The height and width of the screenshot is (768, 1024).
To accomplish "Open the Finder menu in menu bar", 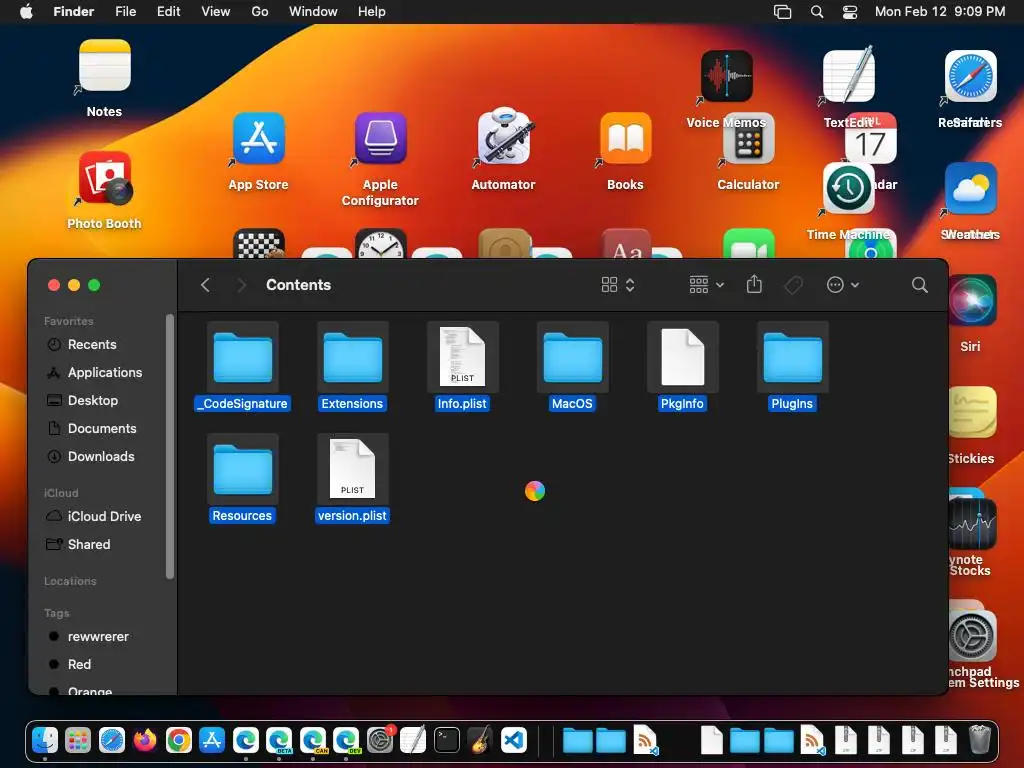I will click(73, 11).
